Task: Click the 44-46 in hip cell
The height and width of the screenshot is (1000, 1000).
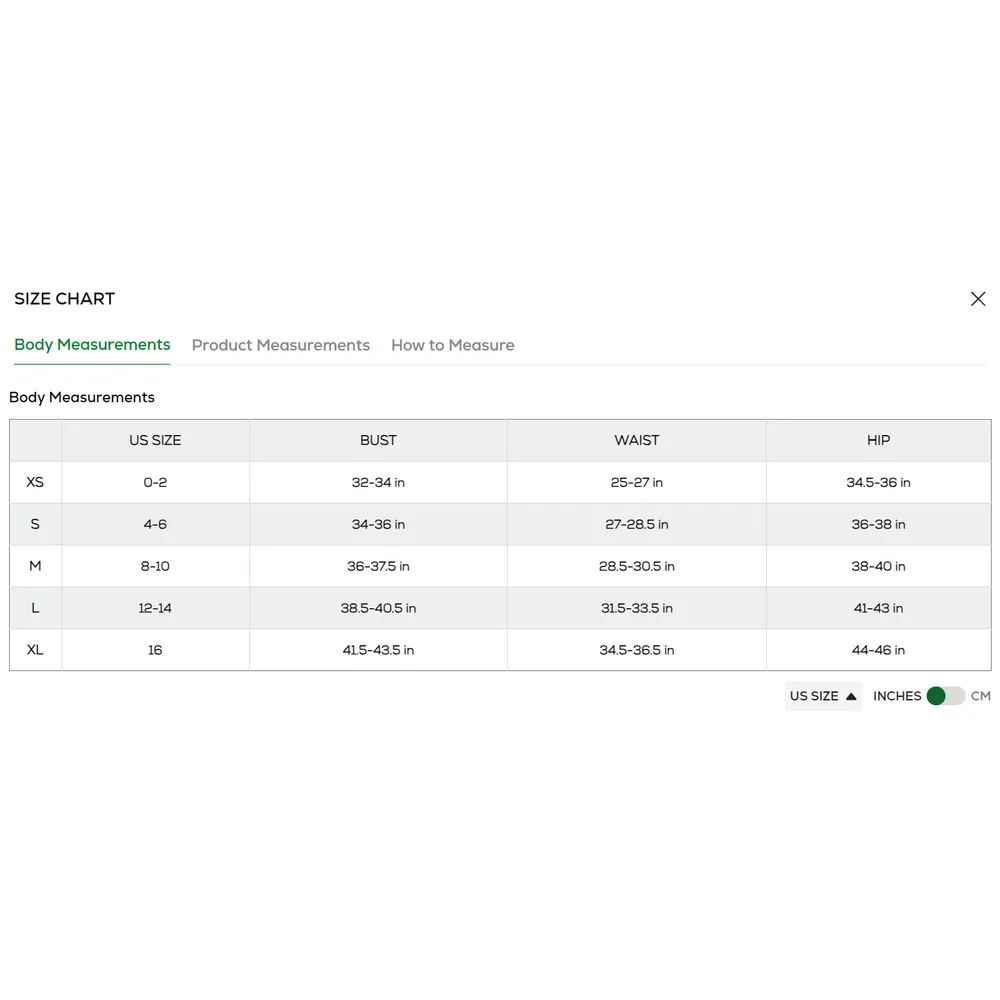Action: click(878, 650)
